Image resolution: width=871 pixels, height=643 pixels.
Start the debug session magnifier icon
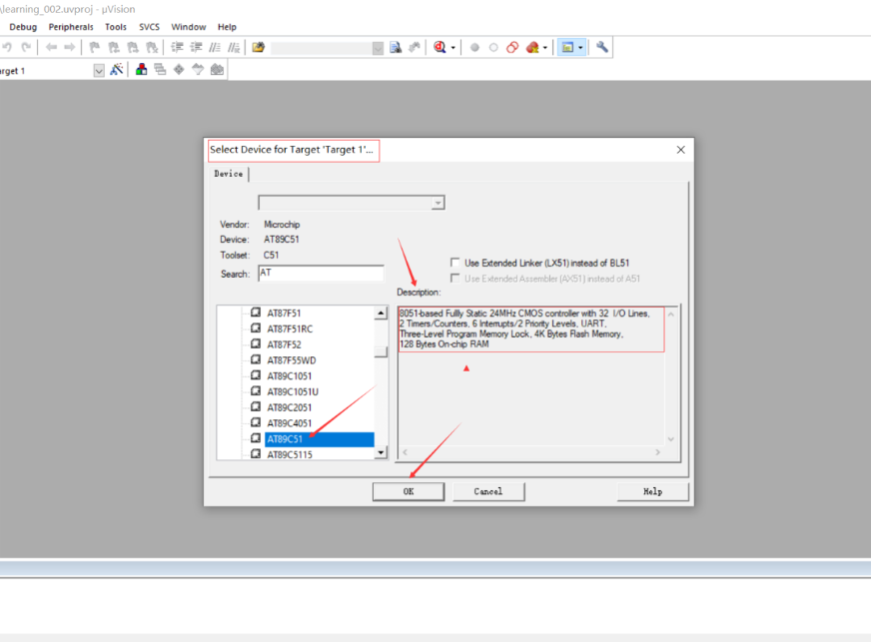(x=439, y=48)
